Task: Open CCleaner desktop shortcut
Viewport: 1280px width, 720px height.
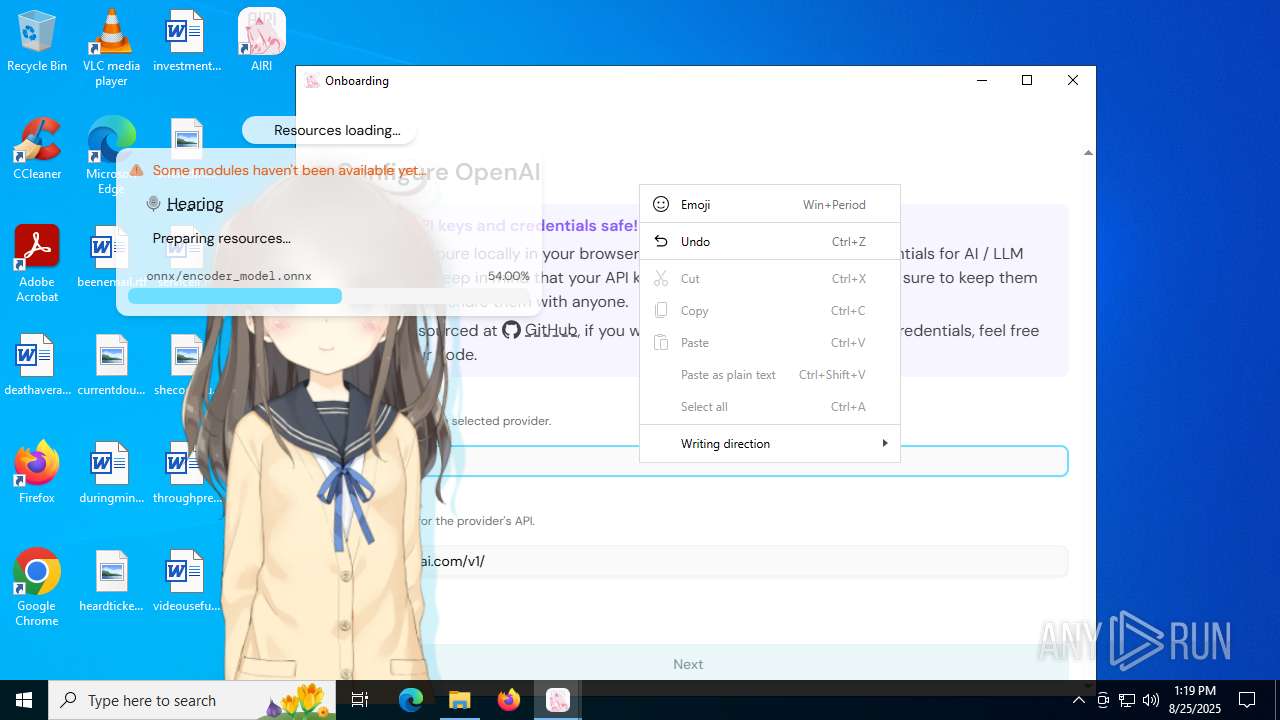Action: (37, 150)
